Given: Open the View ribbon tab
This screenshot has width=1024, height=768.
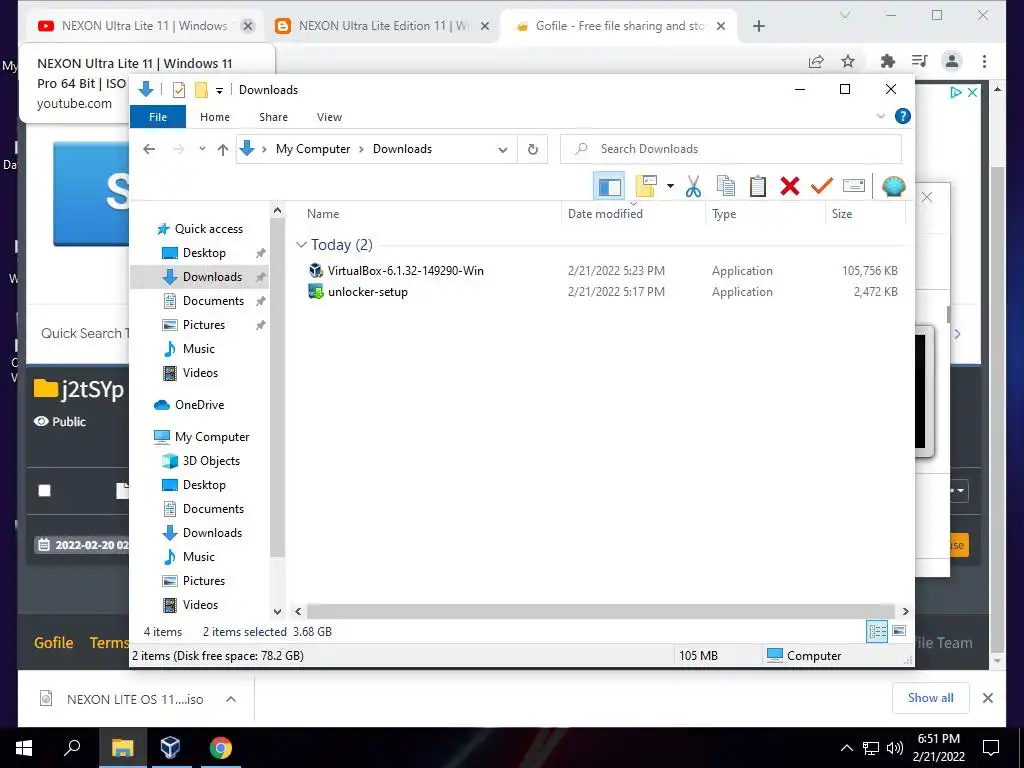Looking at the screenshot, I should [329, 117].
